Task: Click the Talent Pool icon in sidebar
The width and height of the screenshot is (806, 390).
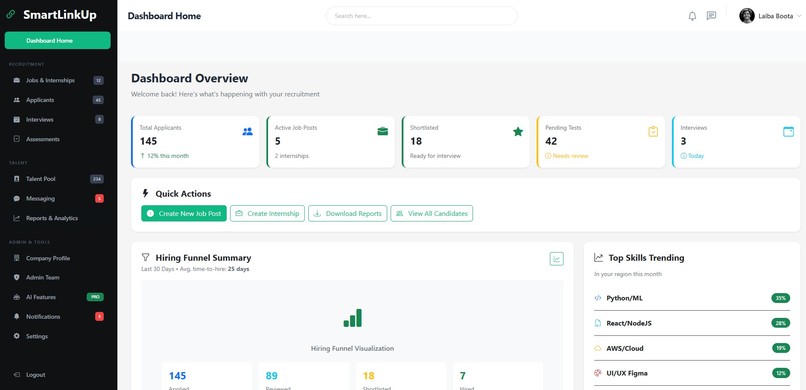Action: coord(16,179)
